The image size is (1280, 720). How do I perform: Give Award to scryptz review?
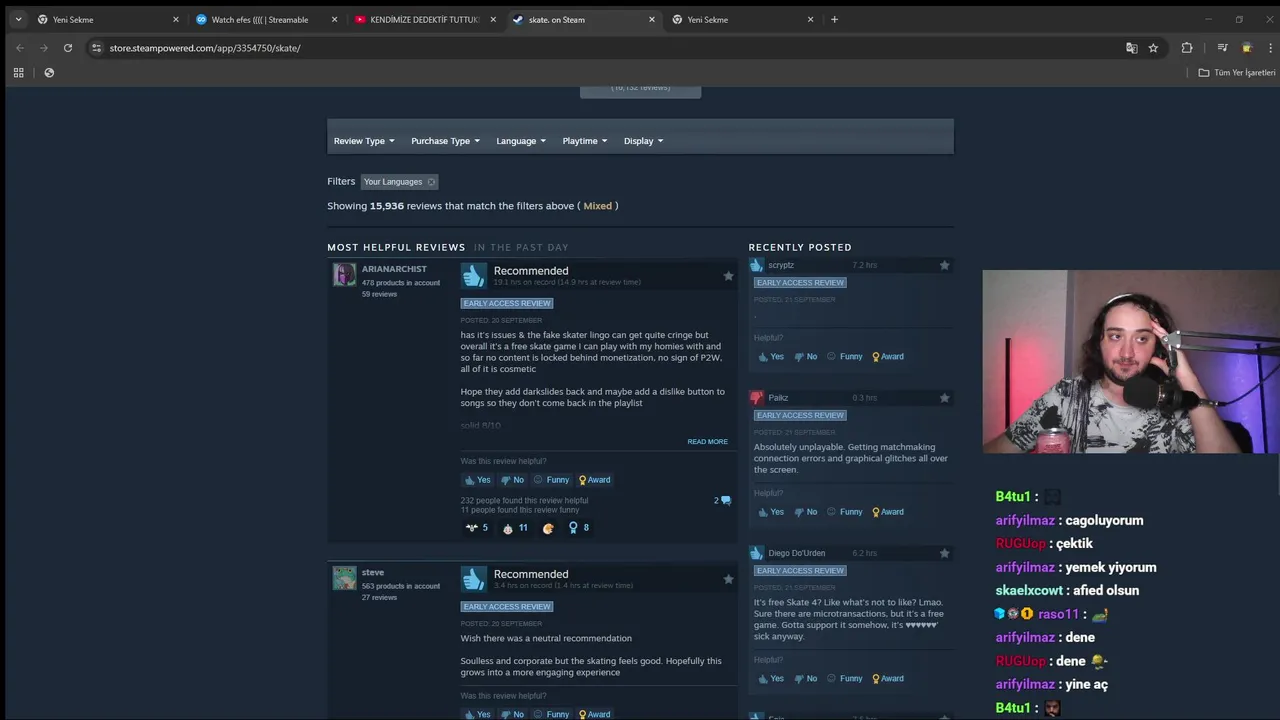click(x=887, y=357)
